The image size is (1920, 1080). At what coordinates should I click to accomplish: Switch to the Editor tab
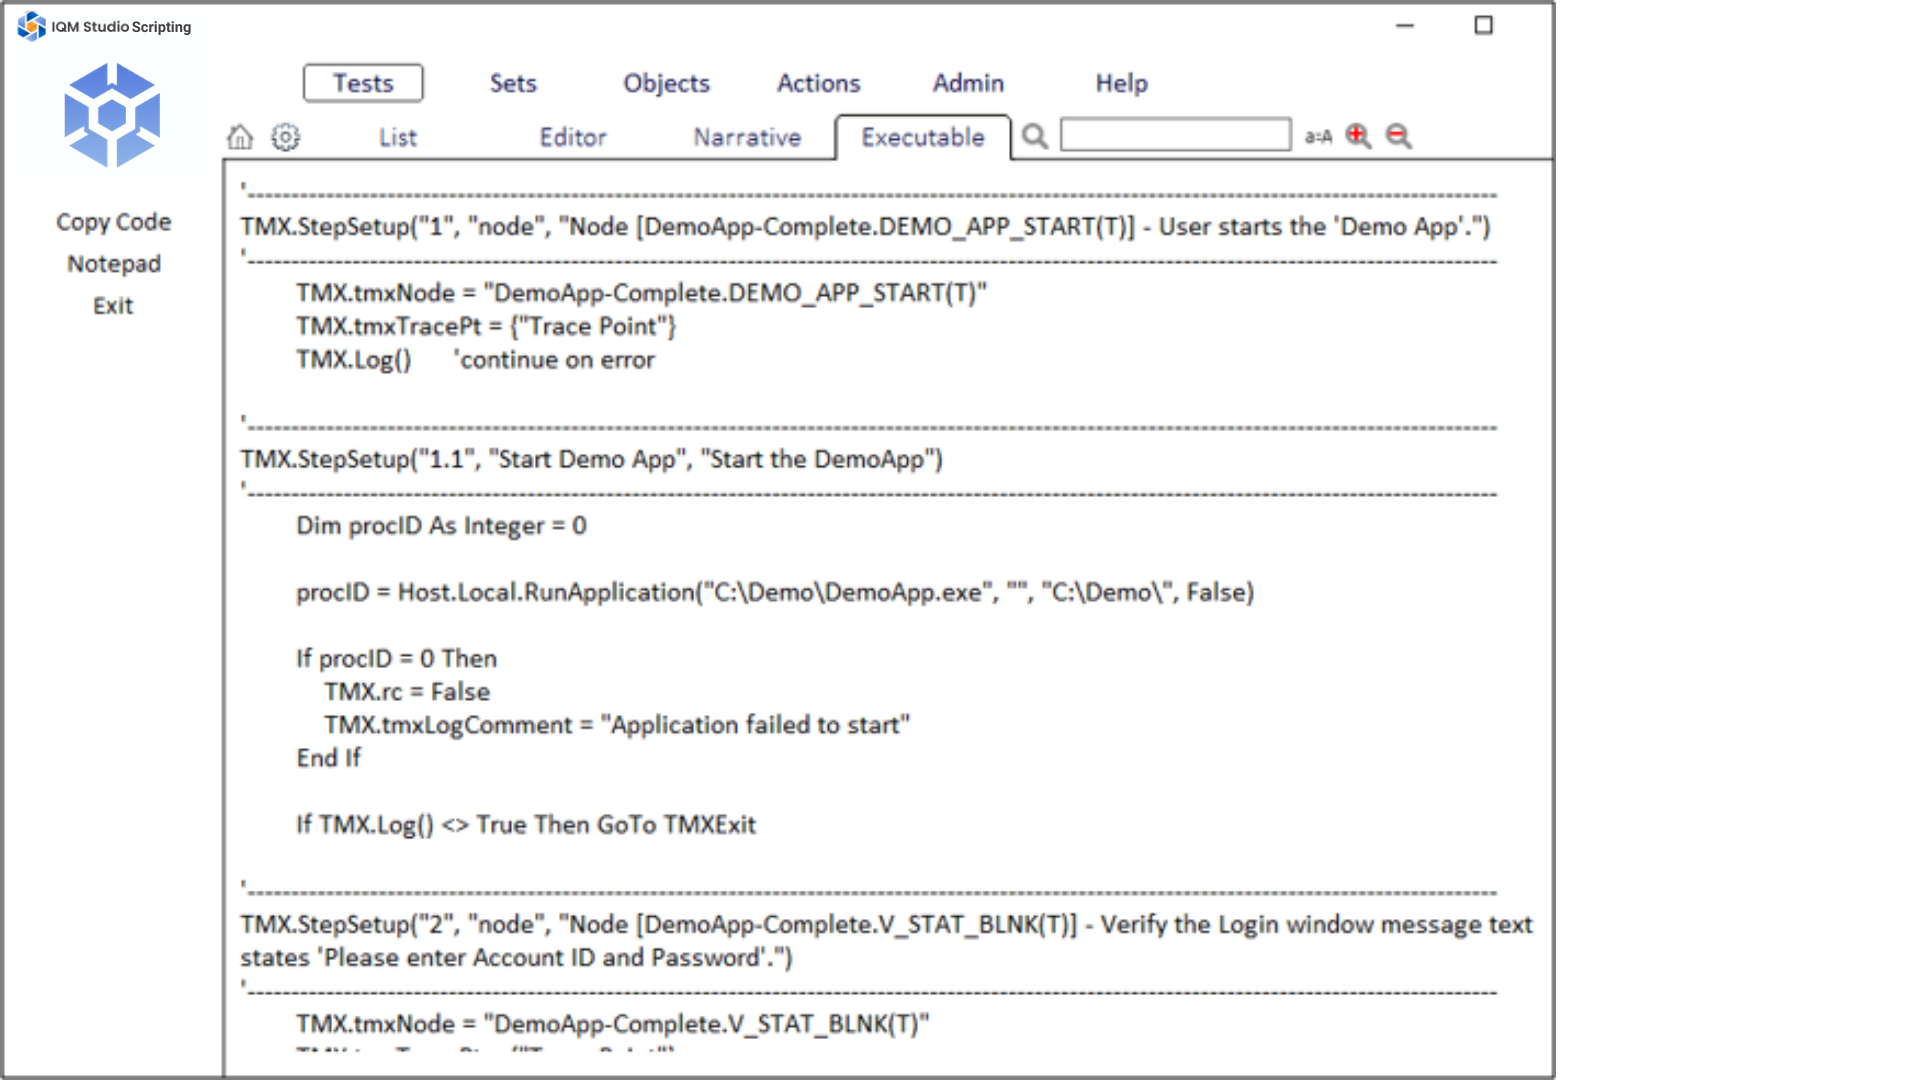click(x=573, y=137)
